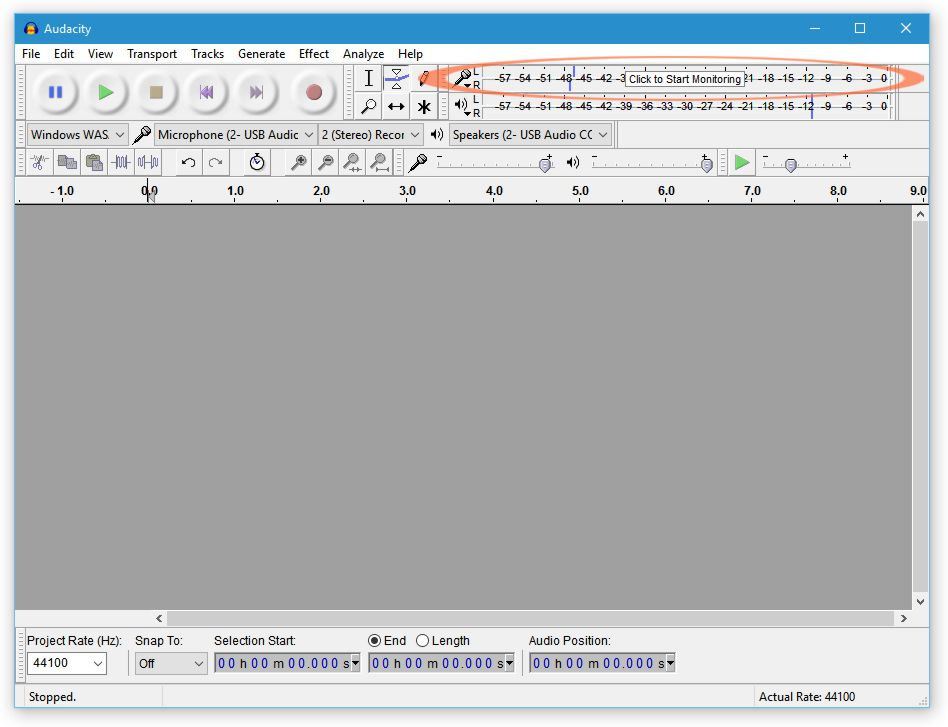948x727 pixels.
Task: Undo the last action
Action: (188, 162)
